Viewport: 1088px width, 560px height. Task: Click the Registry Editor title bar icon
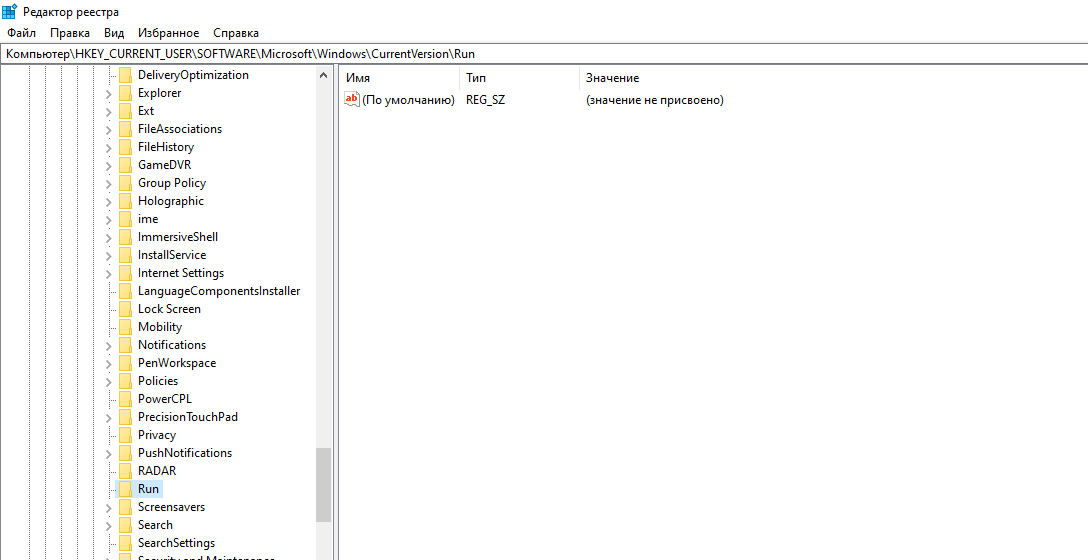(9, 11)
